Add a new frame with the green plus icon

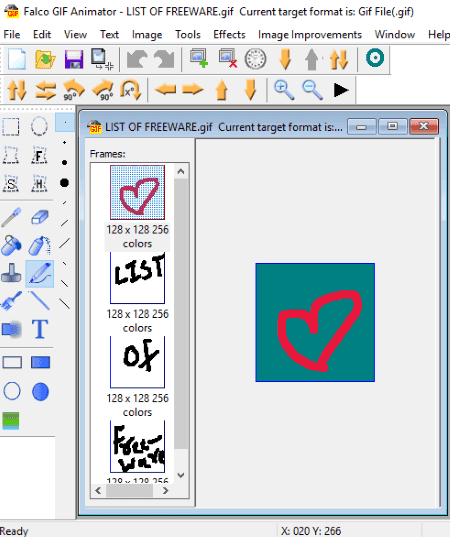click(x=199, y=58)
